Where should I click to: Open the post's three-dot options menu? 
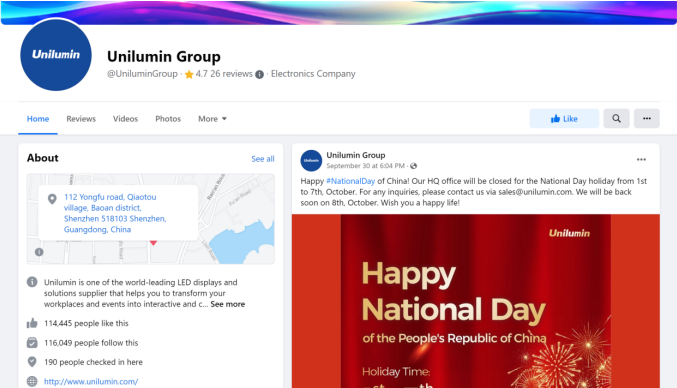[x=641, y=160]
